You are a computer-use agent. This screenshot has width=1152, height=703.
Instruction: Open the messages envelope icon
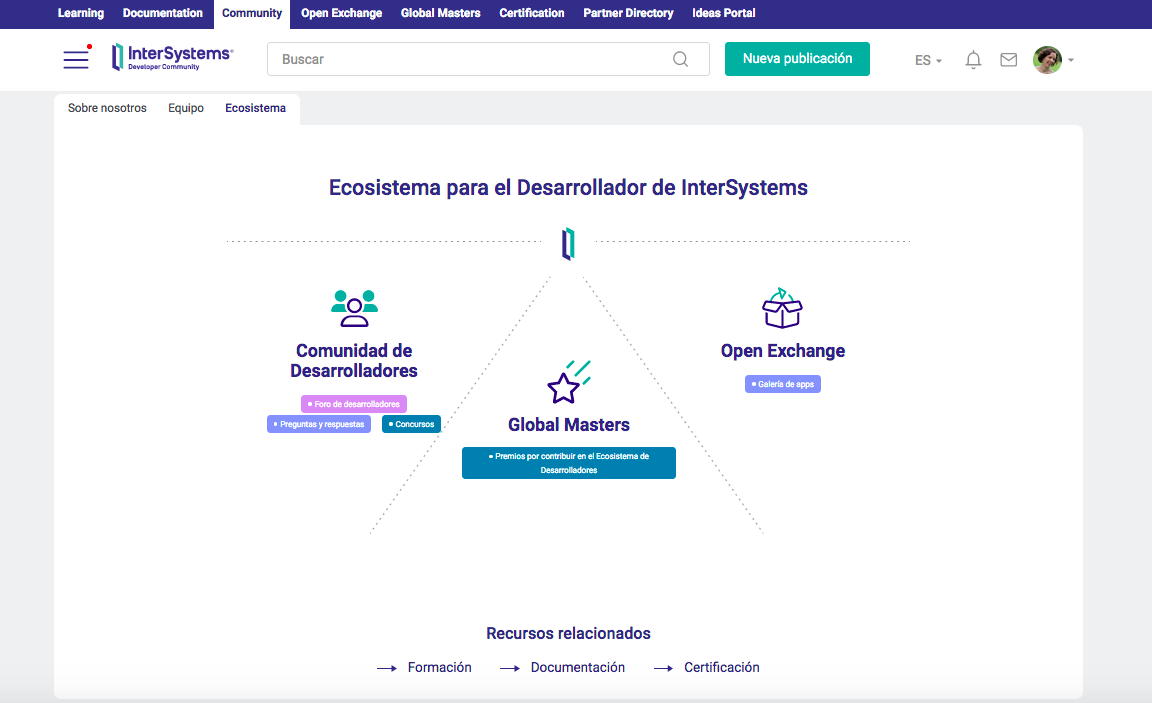[1008, 60]
